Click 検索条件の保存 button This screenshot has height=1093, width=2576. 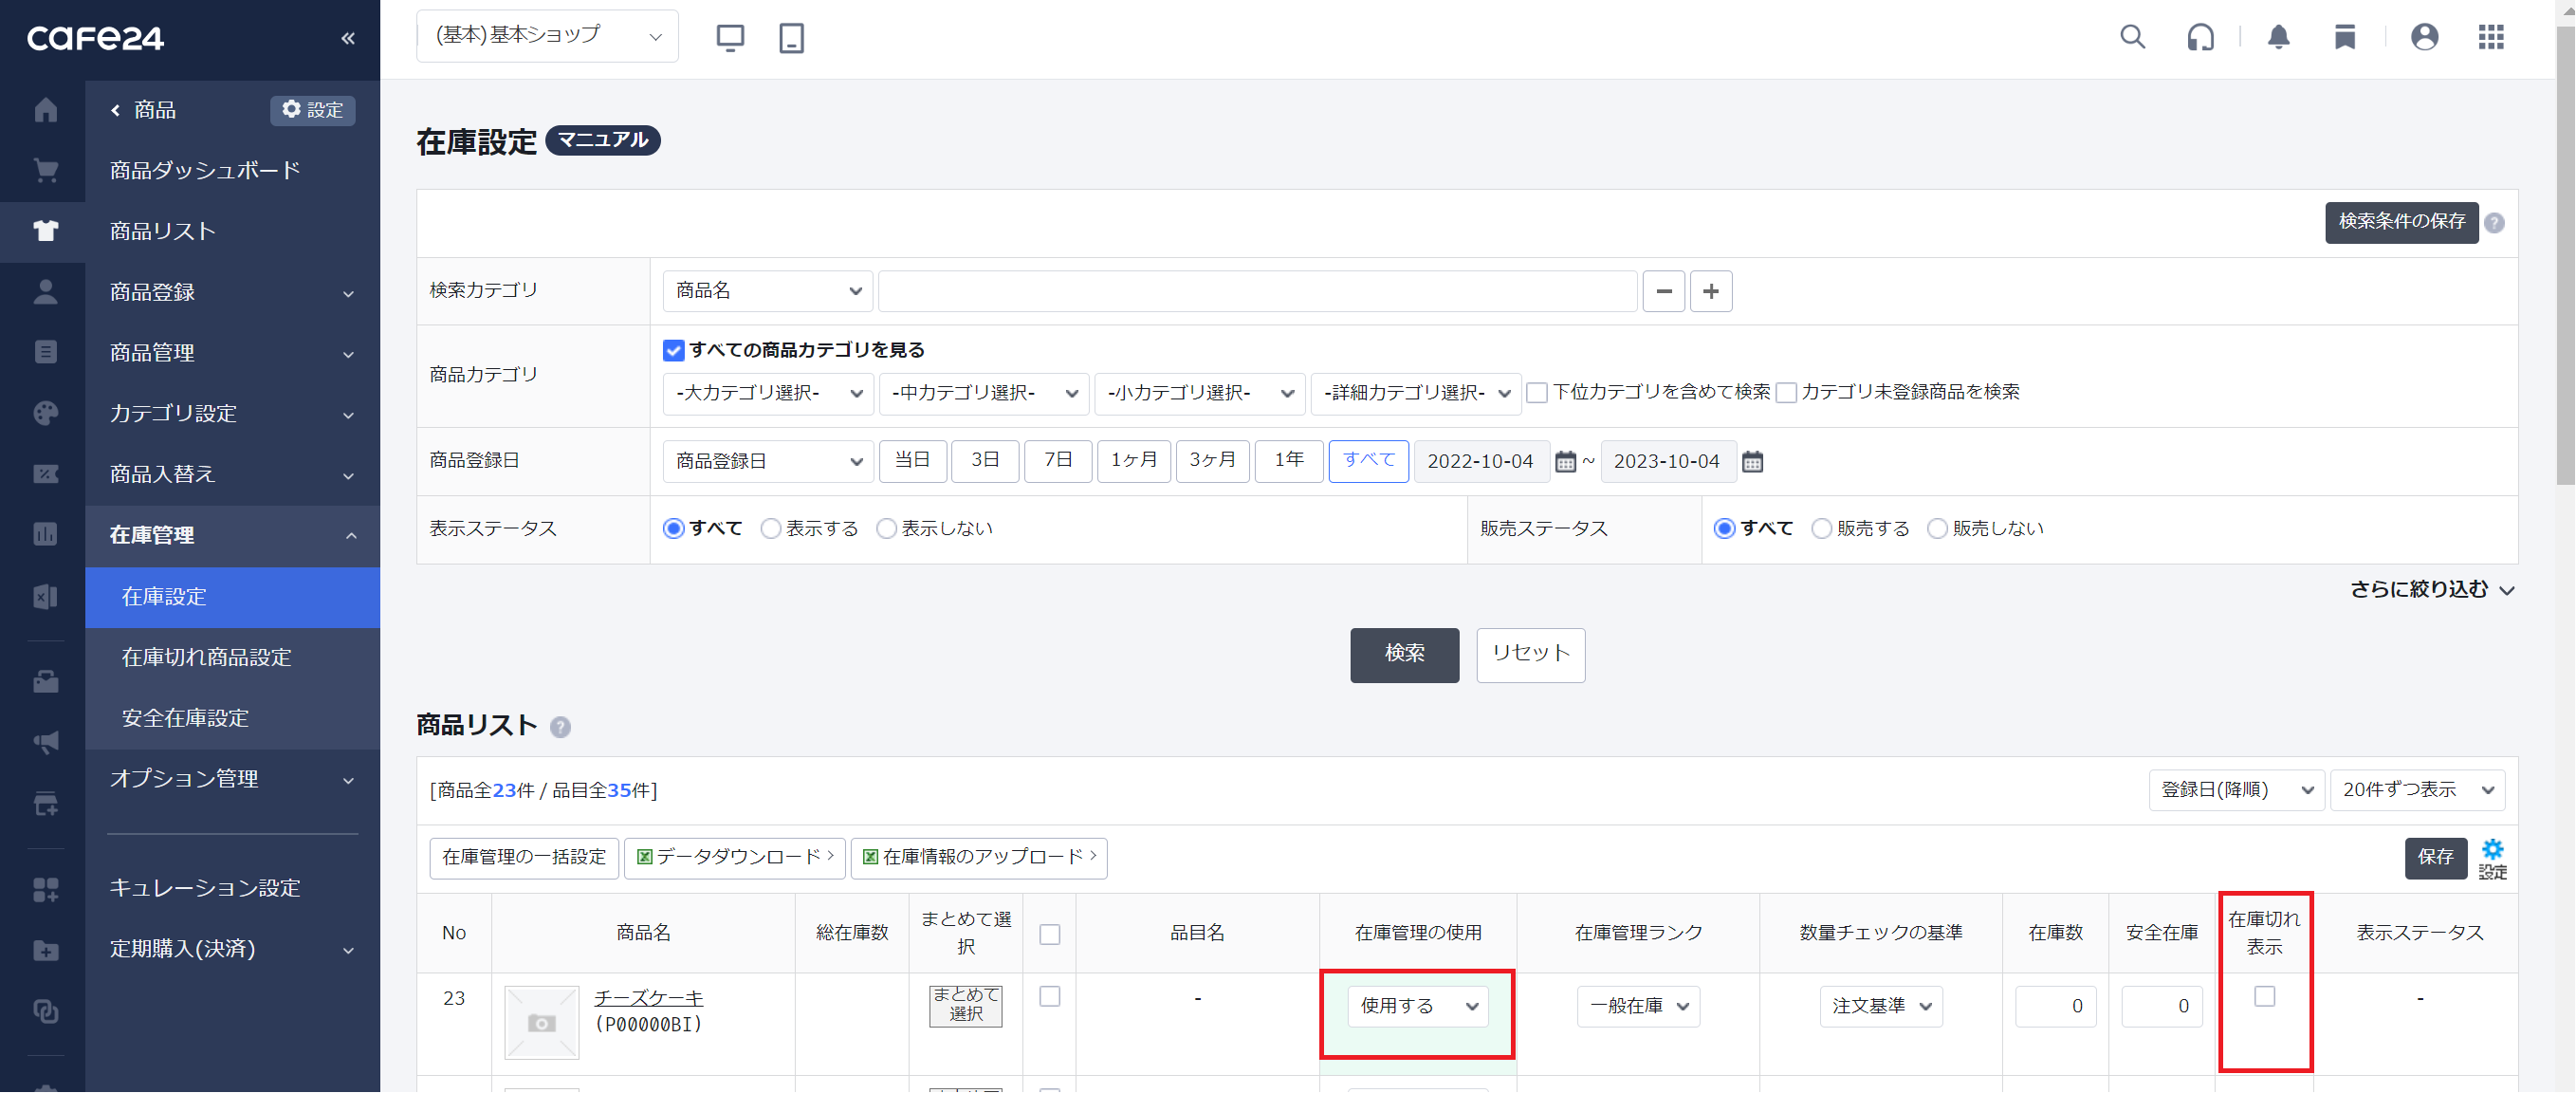(2401, 222)
